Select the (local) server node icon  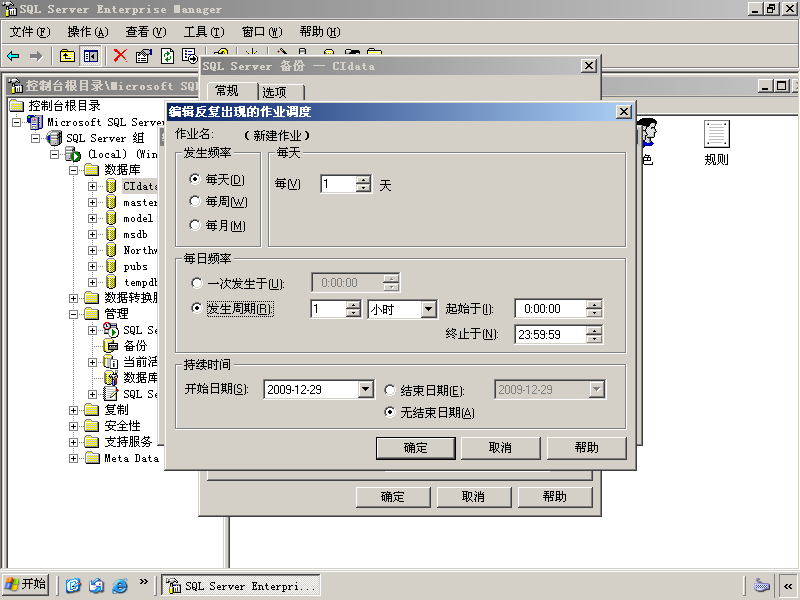point(73,154)
